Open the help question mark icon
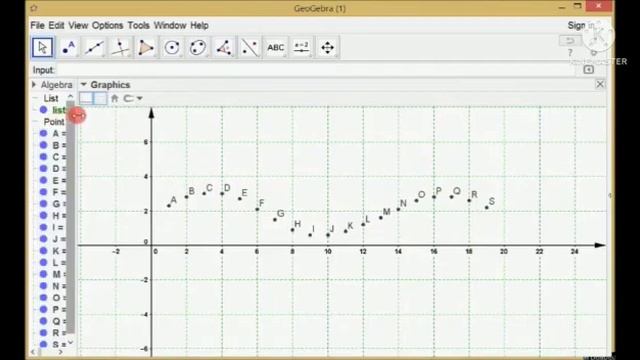The height and width of the screenshot is (360, 640). (570, 53)
